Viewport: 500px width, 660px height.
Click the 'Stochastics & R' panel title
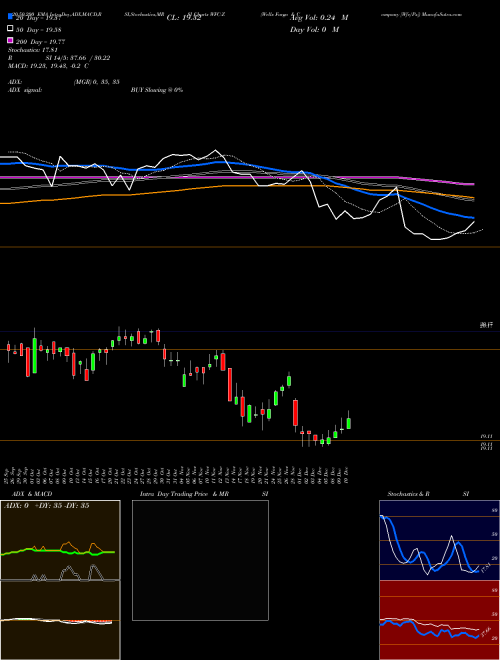point(409,494)
